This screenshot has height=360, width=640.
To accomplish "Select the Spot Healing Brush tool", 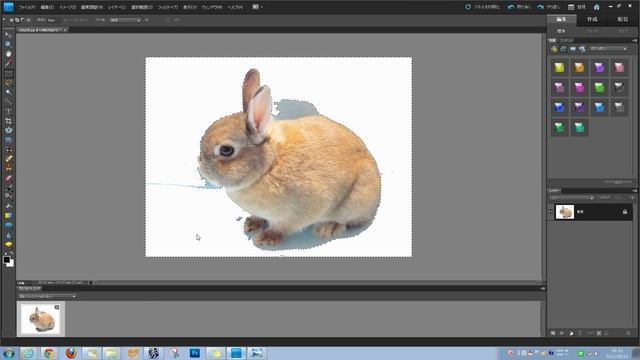I will (8, 159).
